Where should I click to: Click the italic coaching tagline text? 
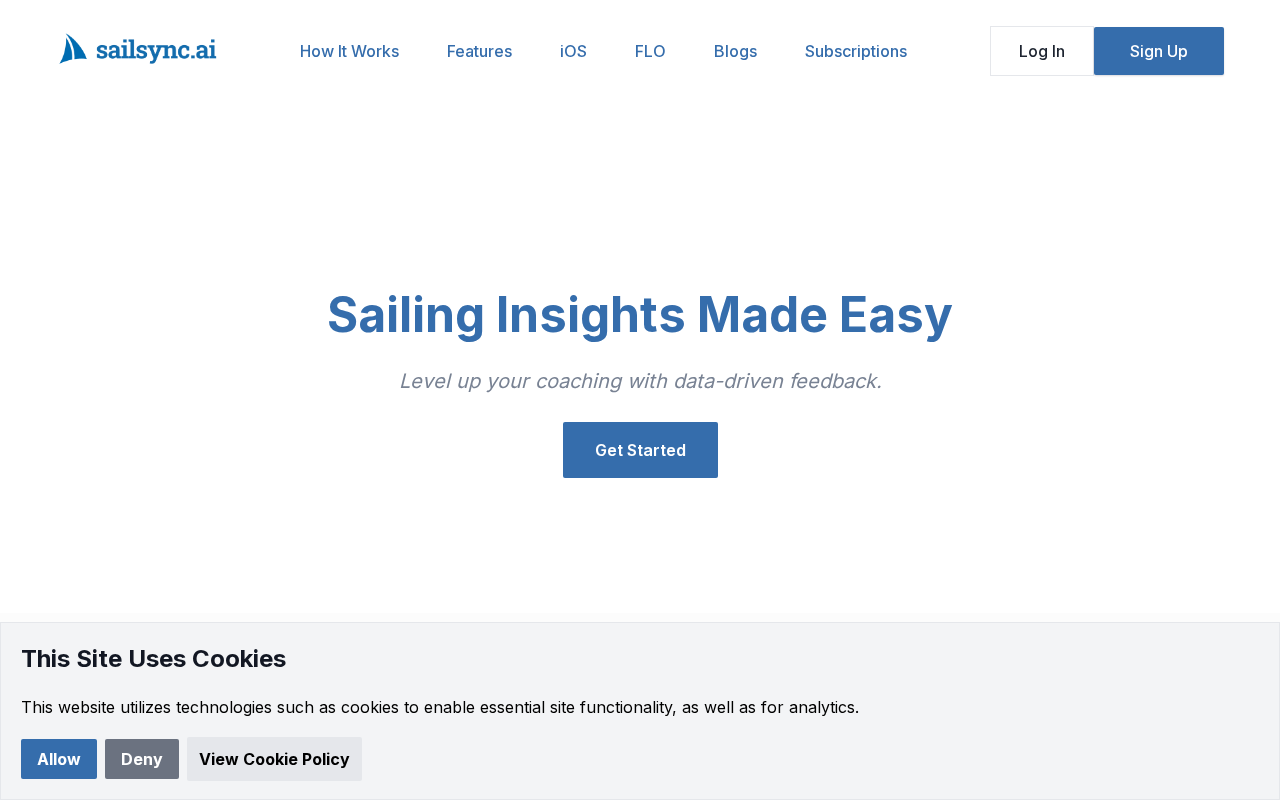pyautogui.click(x=640, y=381)
